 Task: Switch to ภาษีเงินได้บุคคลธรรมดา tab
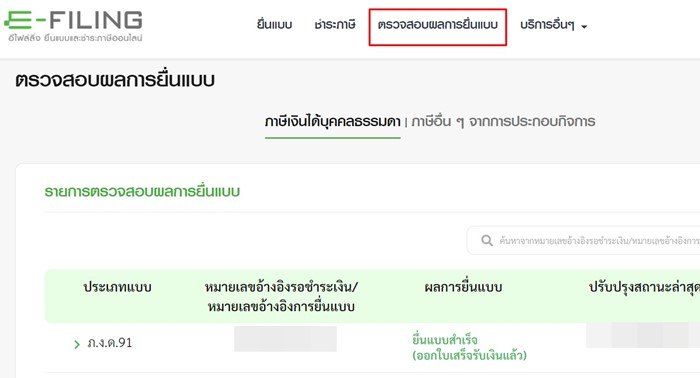pos(333,121)
